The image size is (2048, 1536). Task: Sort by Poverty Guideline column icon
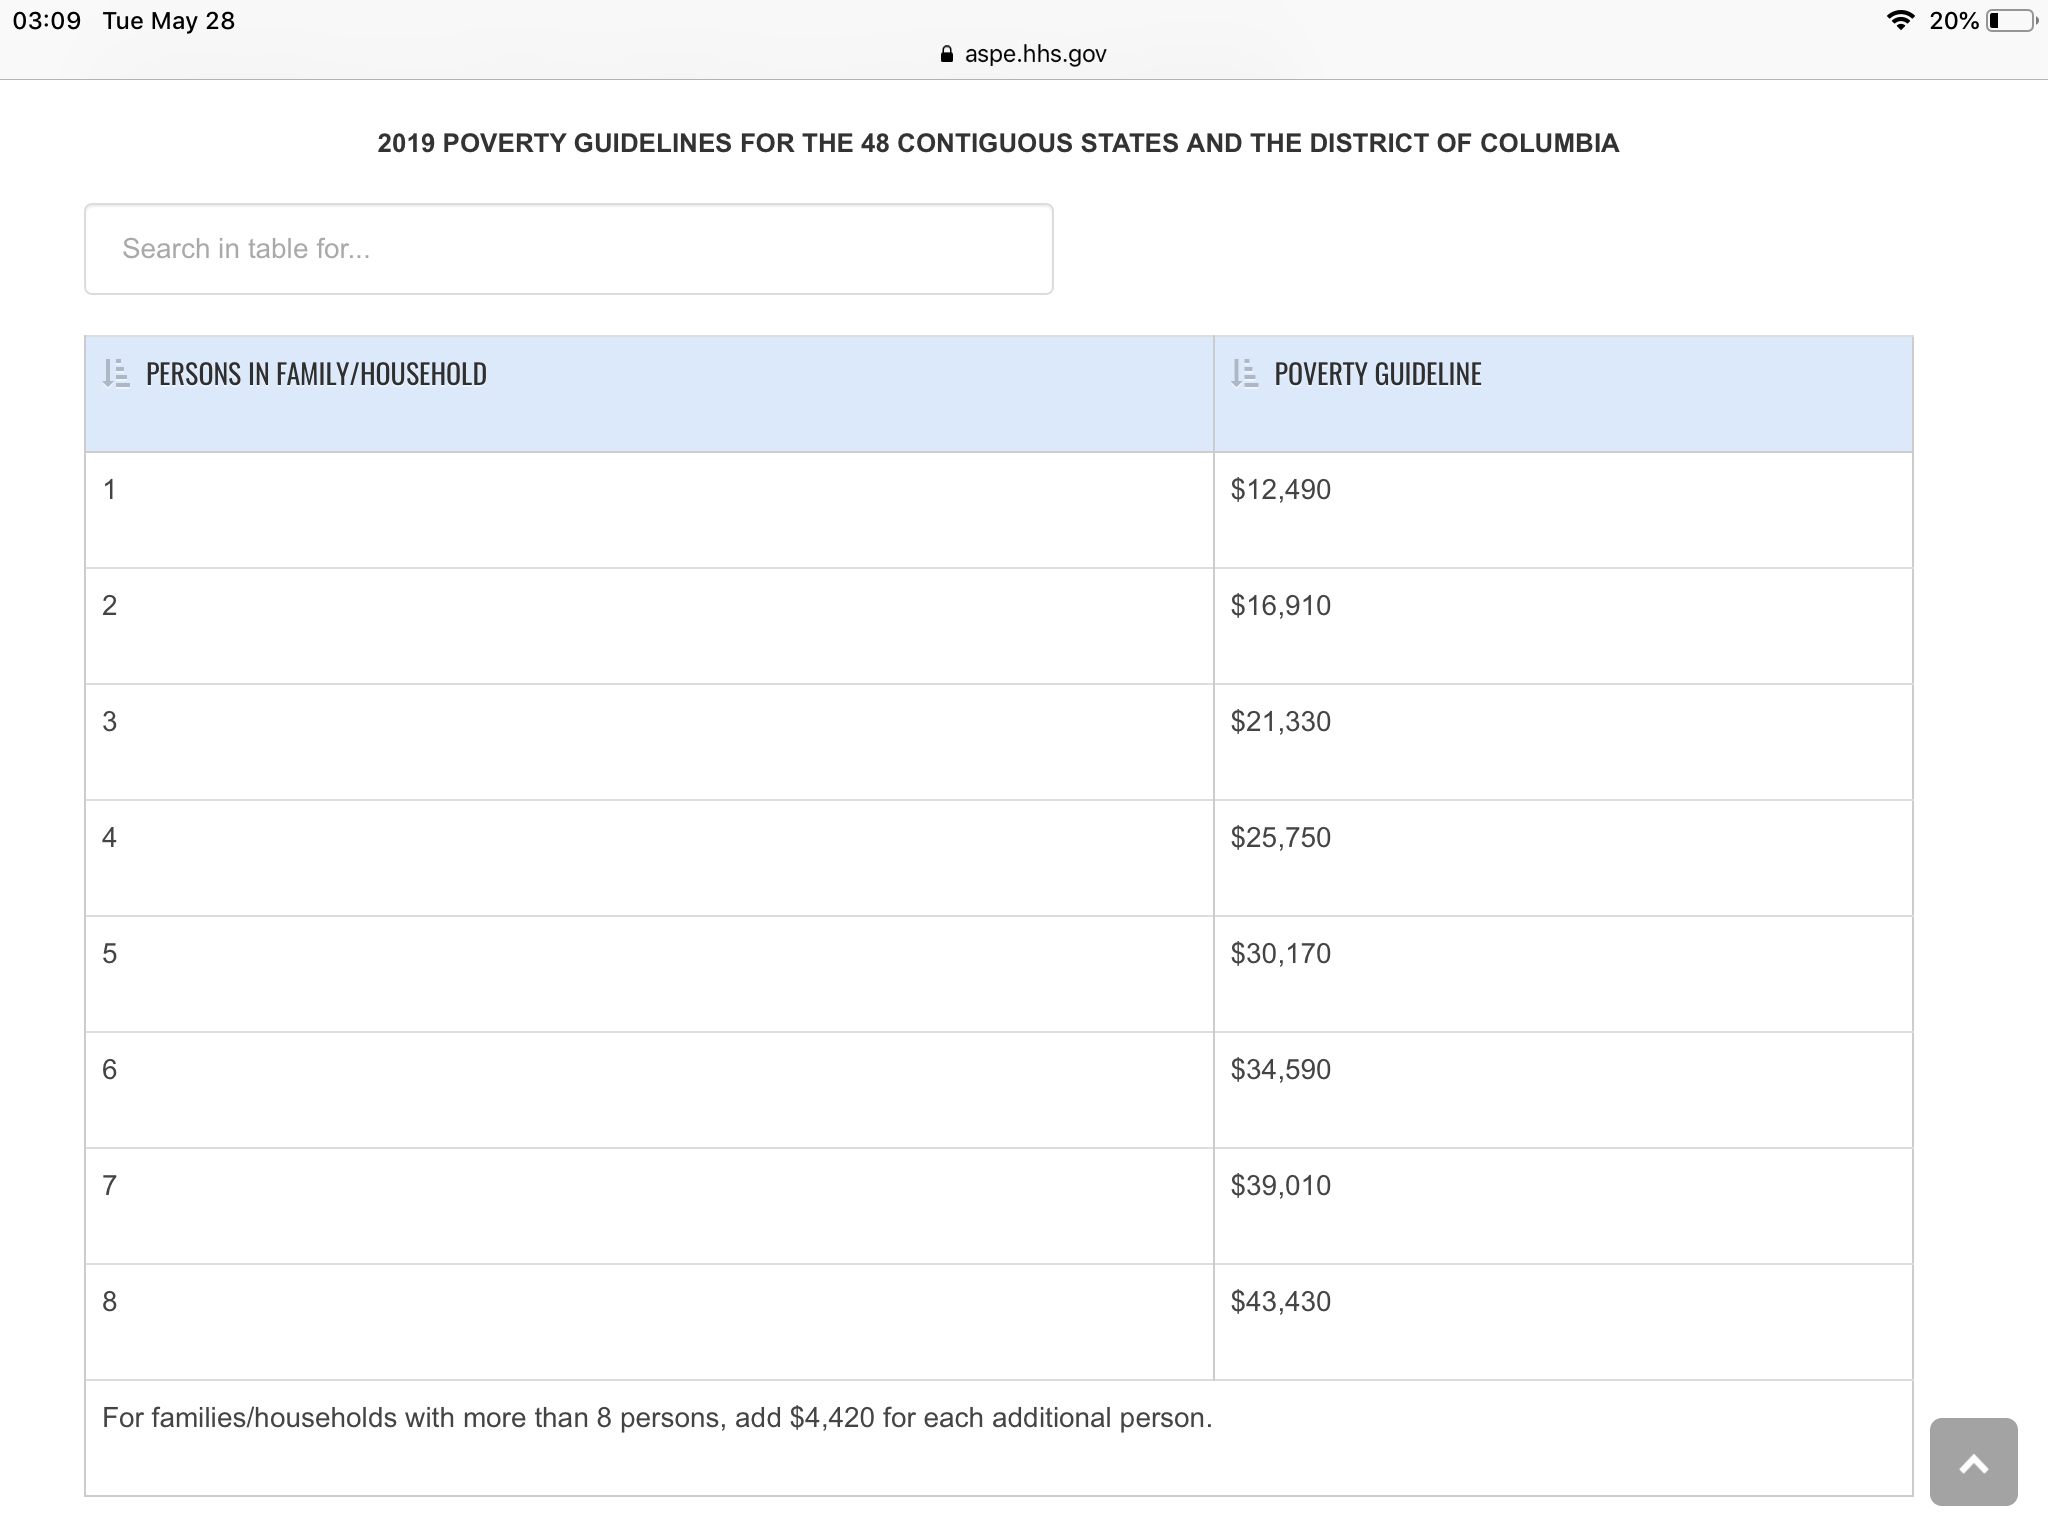click(1245, 374)
